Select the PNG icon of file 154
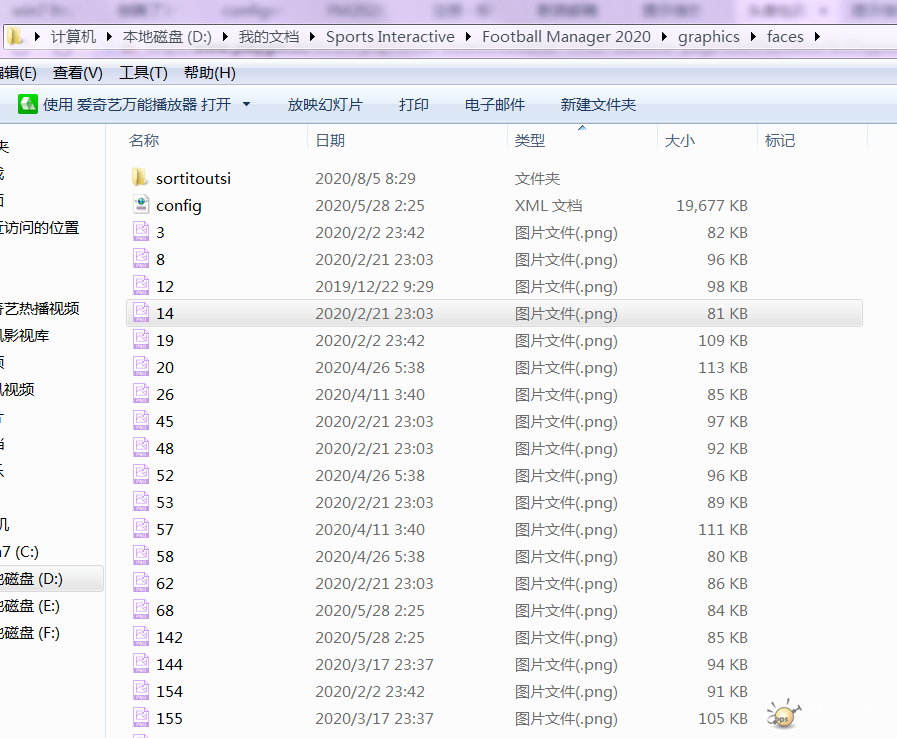The width and height of the screenshot is (897, 738). coord(141,691)
